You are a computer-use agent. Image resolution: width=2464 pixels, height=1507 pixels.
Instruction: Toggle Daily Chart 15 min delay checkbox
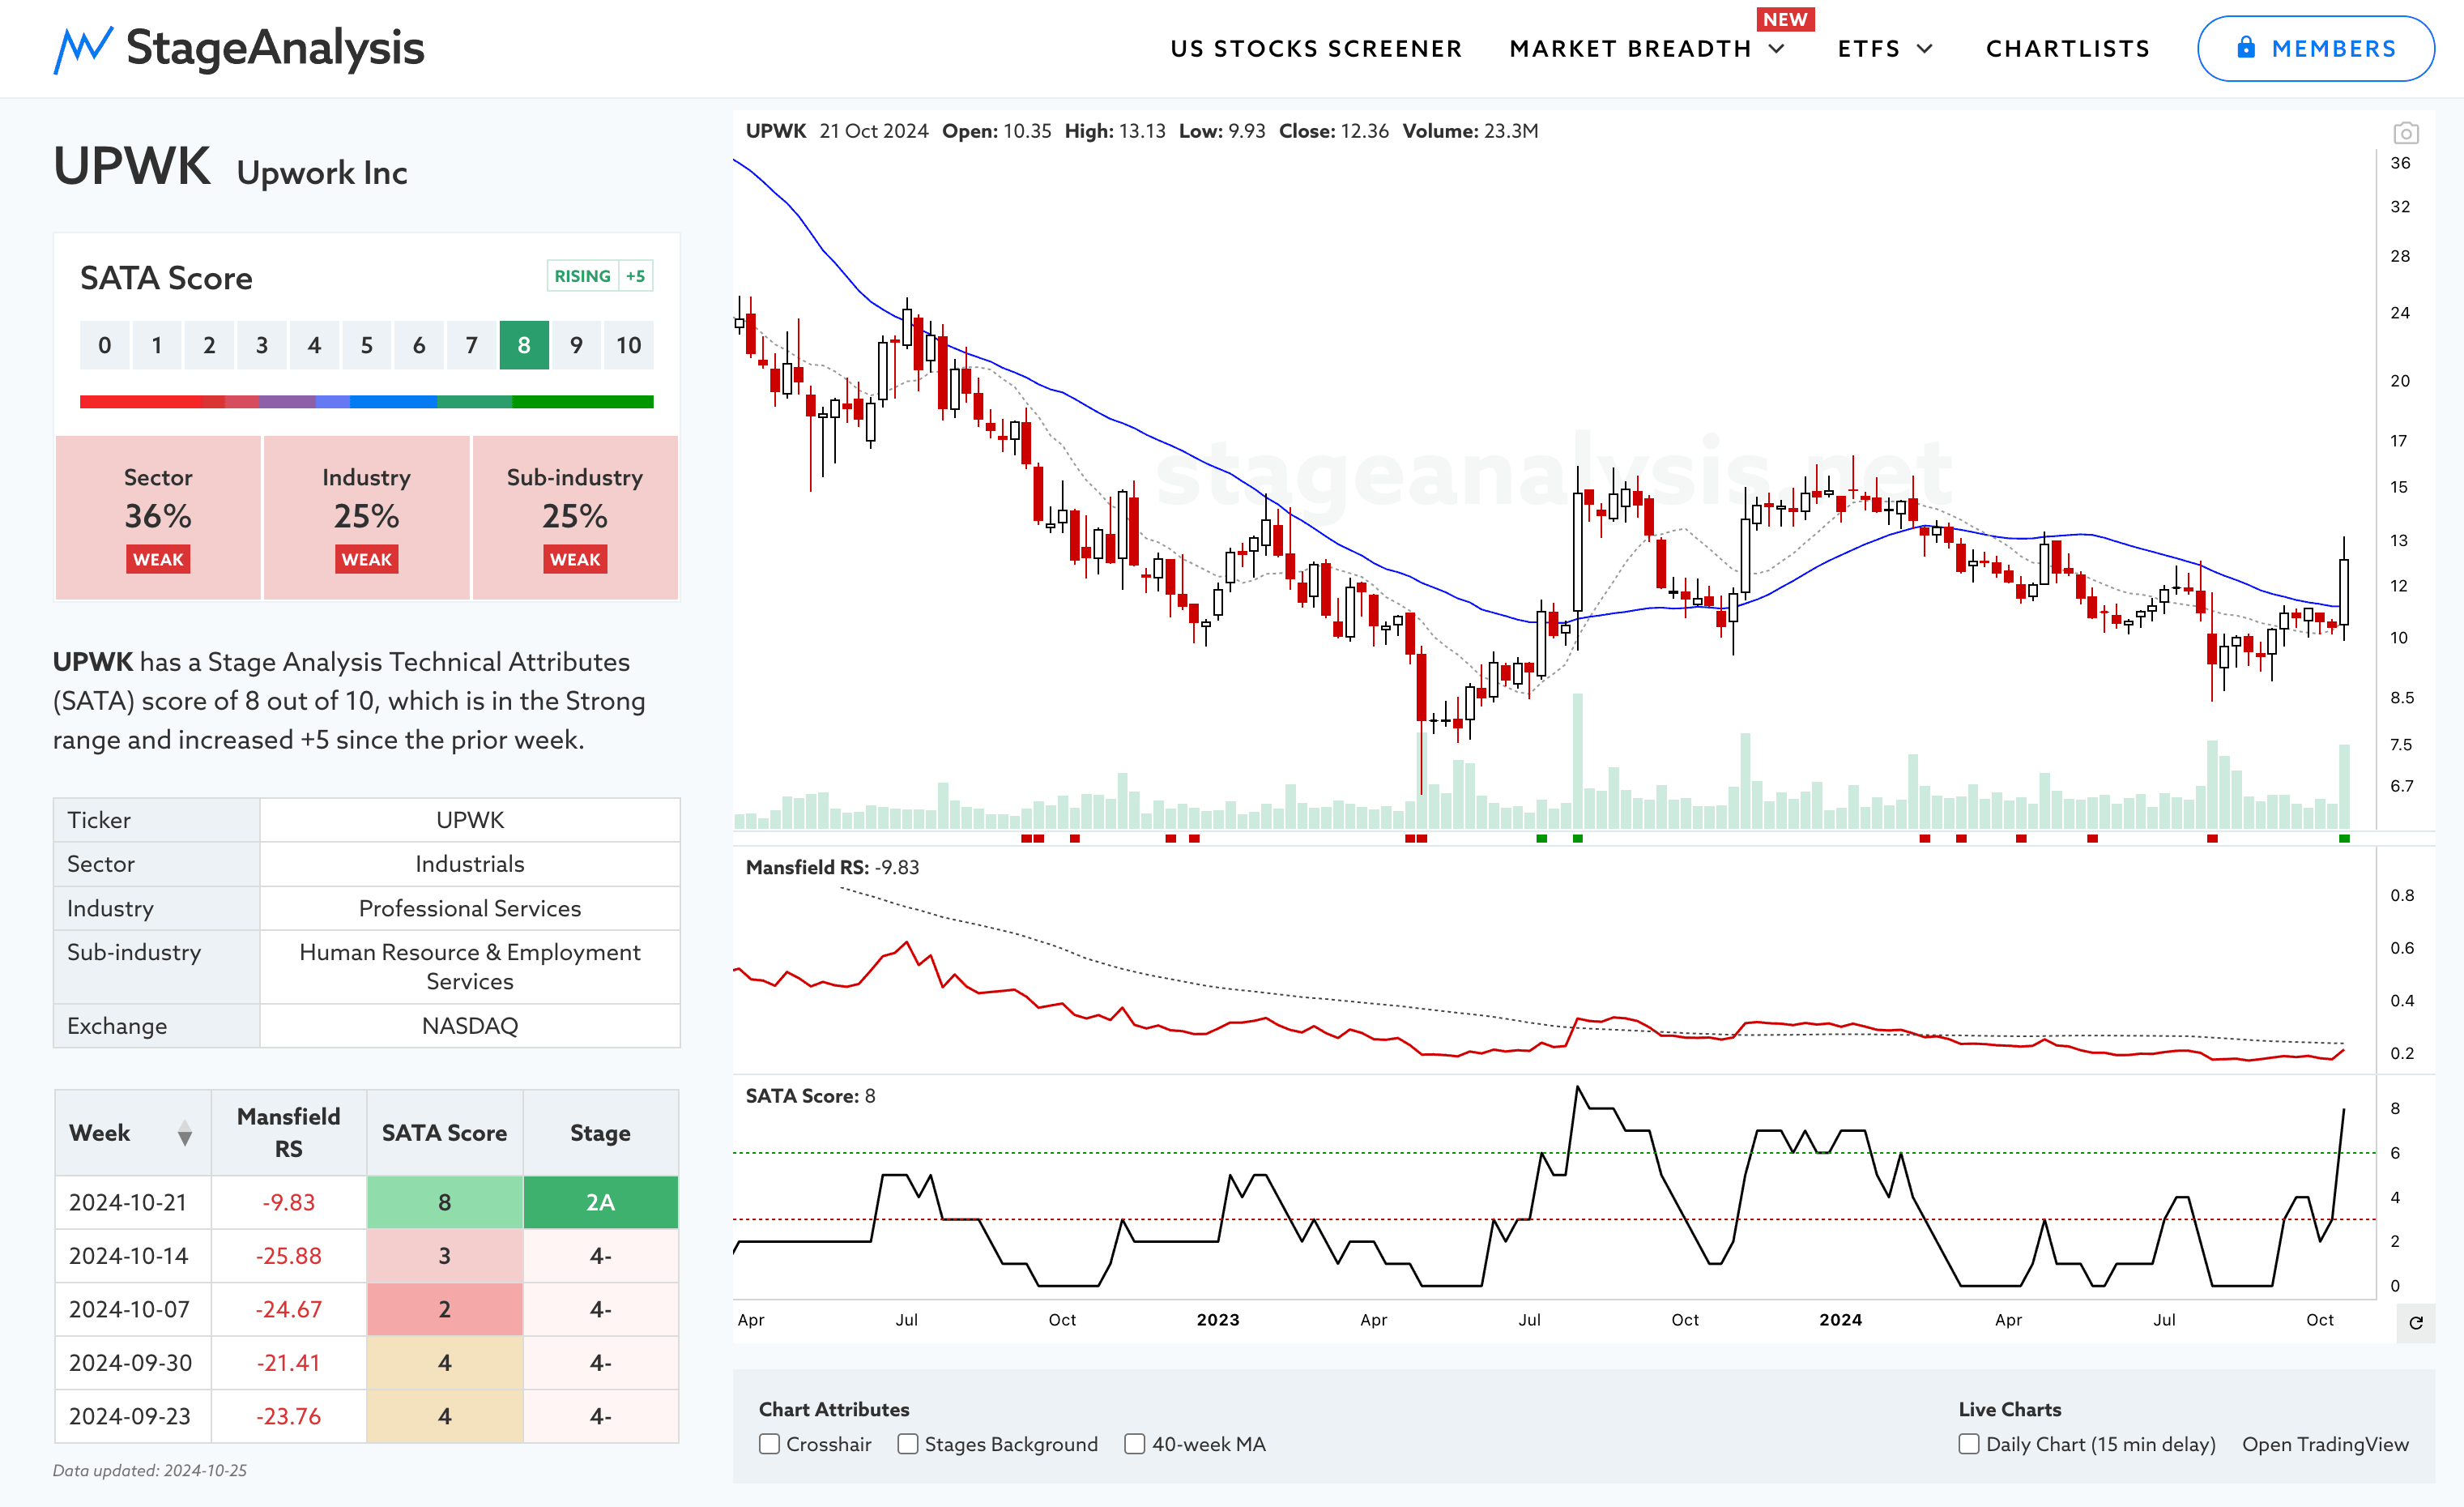point(1968,1443)
